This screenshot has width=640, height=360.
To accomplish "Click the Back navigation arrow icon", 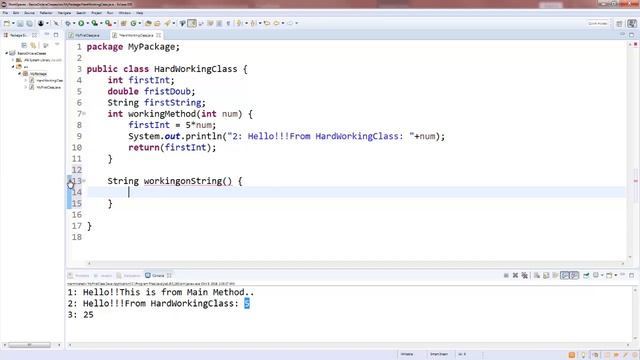I will pos(276,24).
